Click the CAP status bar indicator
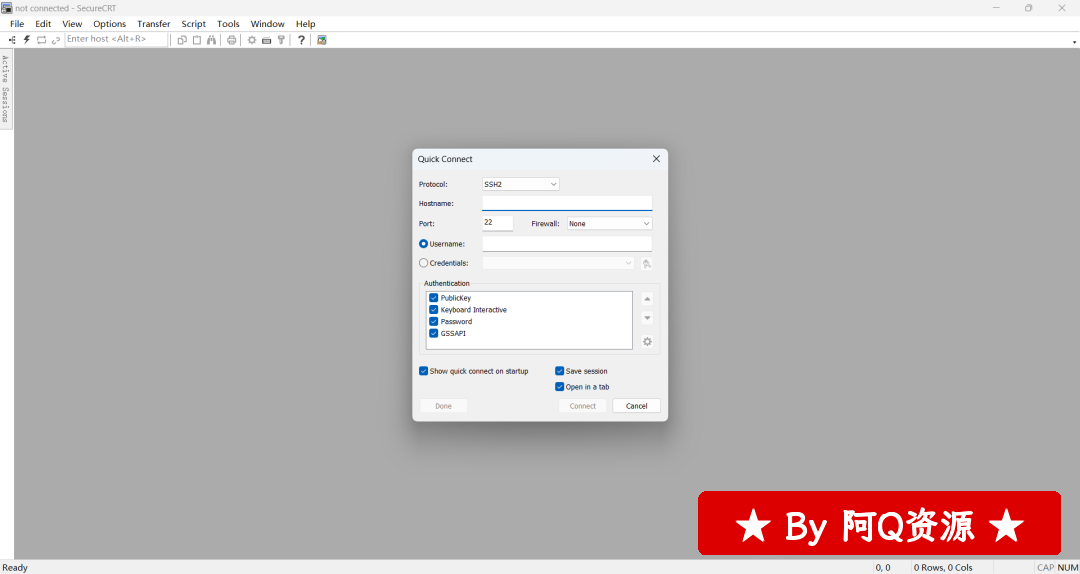Viewport: 1080px width, 574px height. click(1046, 568)
